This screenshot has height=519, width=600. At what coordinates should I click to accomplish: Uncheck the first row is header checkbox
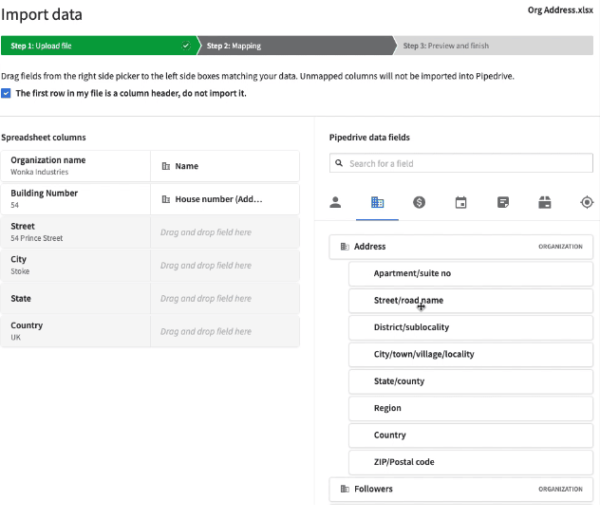click(6, 93)
